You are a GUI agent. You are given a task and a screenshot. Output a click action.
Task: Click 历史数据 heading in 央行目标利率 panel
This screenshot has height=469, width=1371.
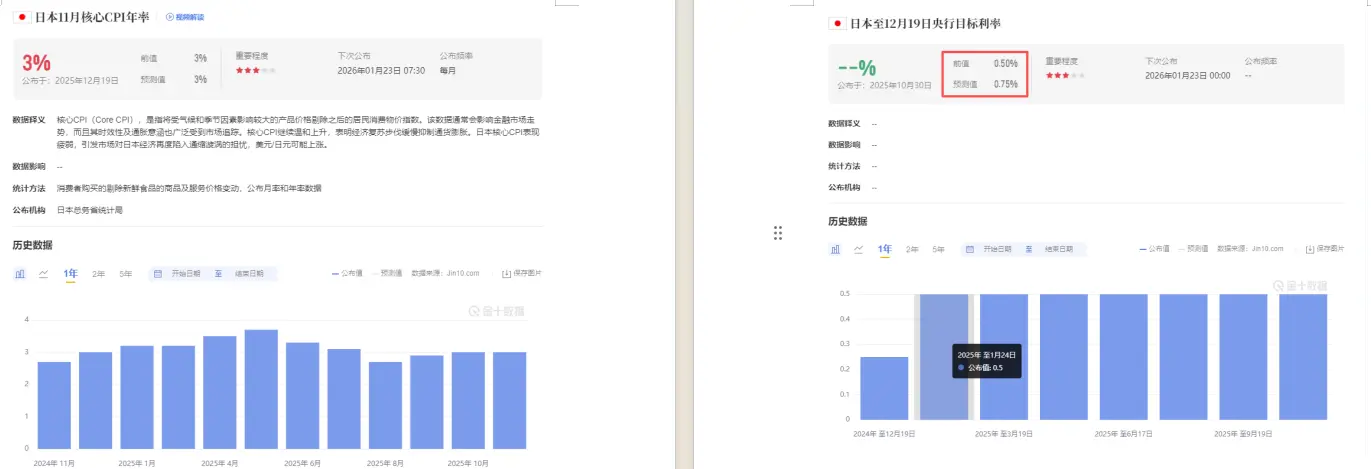click(848, 221)
